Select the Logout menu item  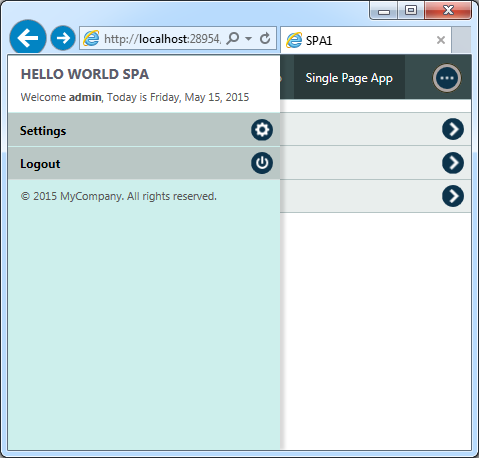click(144, 163)
